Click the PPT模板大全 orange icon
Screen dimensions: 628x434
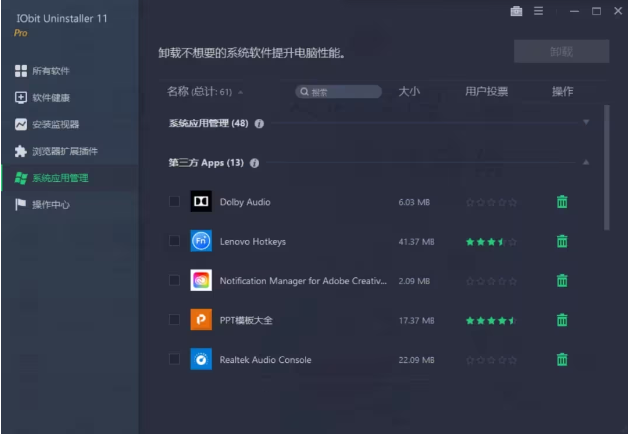pyautogui.click(x=201, y=319)
